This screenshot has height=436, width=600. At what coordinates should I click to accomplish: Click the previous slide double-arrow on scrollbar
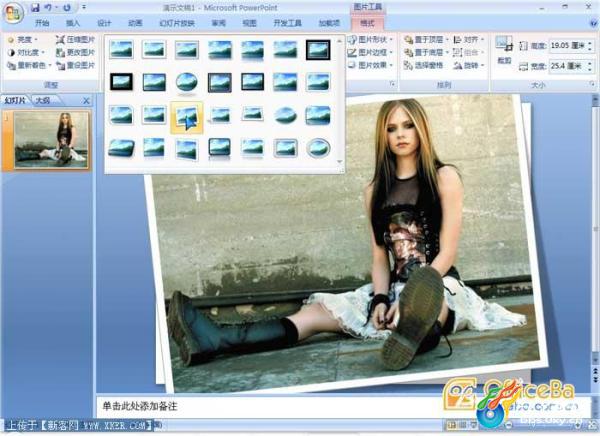coord(595,371)
